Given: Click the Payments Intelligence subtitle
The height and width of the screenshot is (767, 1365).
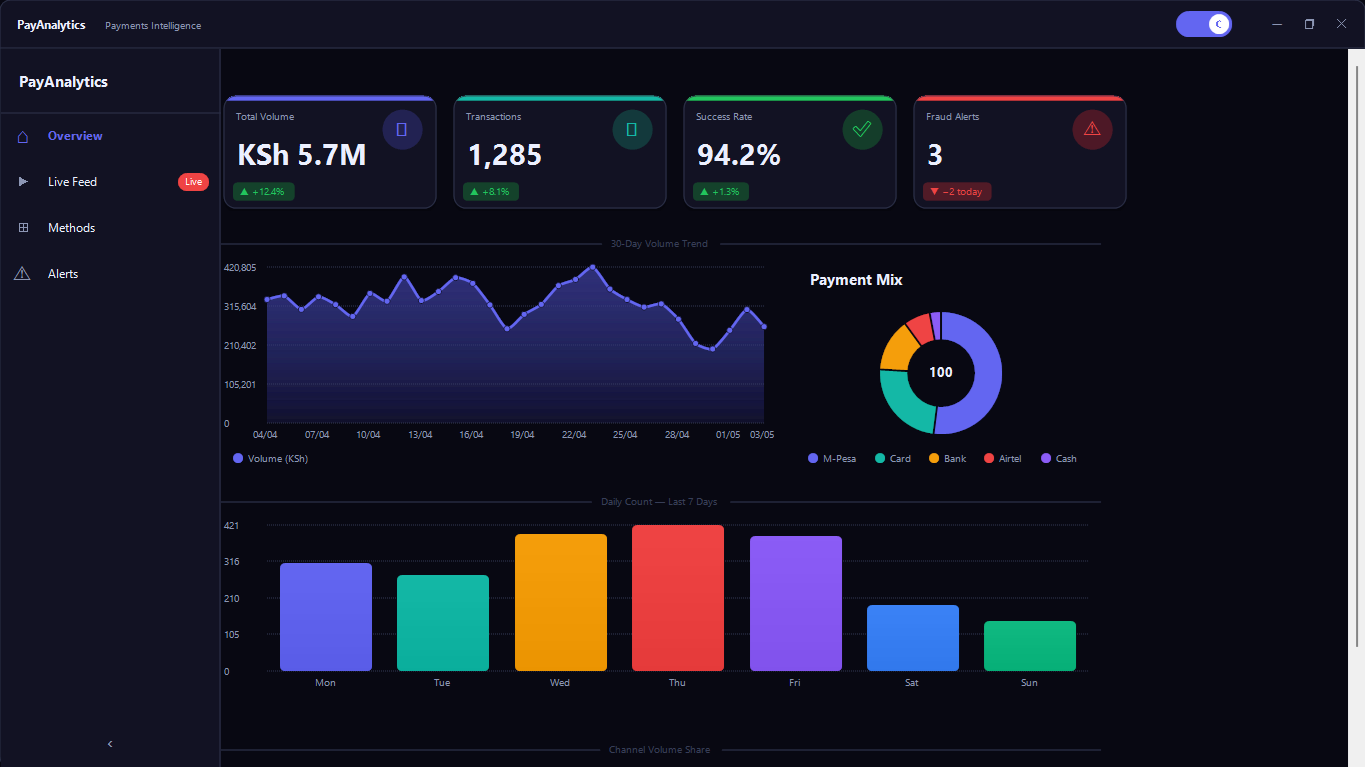Looking at the screenshot, I should tap(153, 25).
